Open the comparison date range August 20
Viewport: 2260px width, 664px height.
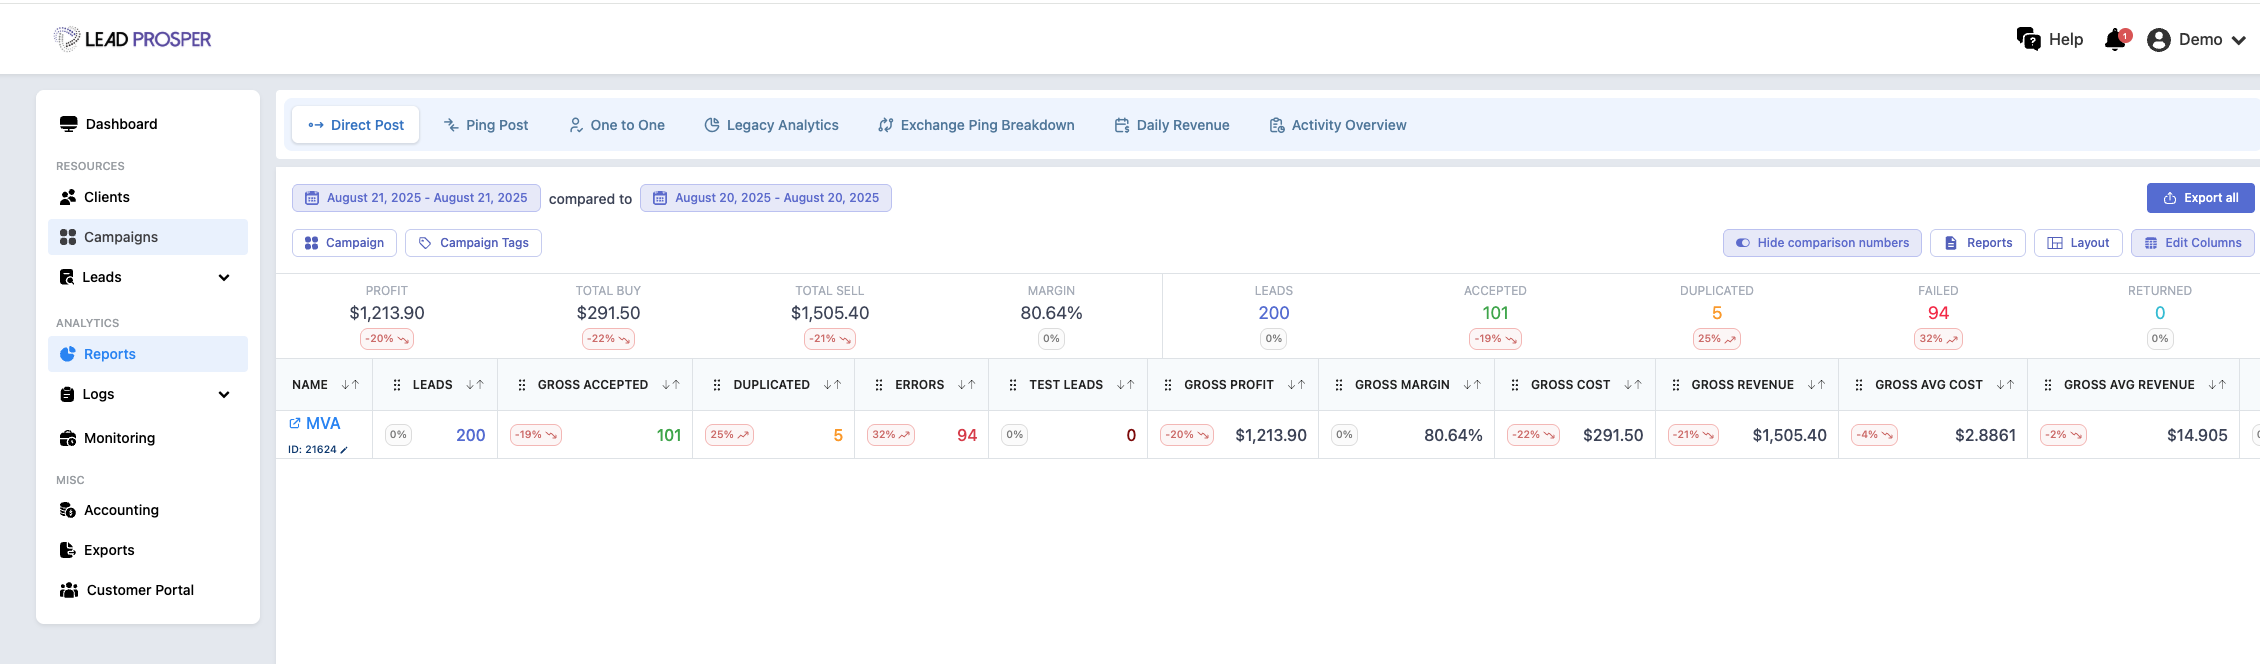click(766, 198)
